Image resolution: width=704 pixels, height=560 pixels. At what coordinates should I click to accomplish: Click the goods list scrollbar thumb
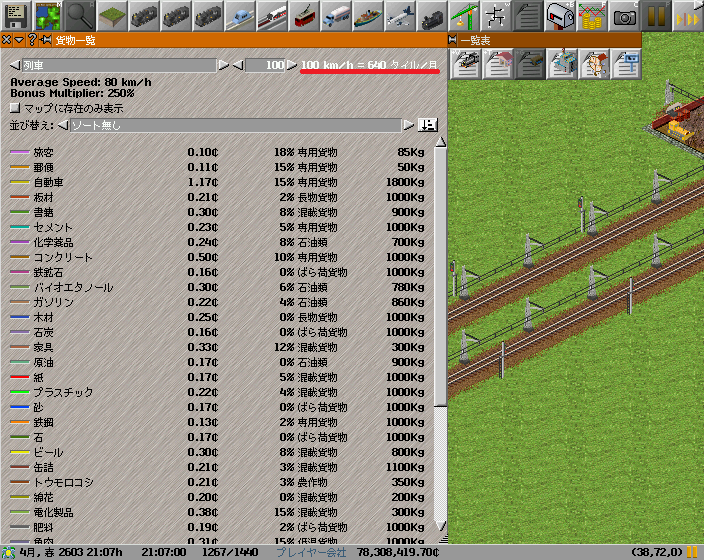coord(441,276)
